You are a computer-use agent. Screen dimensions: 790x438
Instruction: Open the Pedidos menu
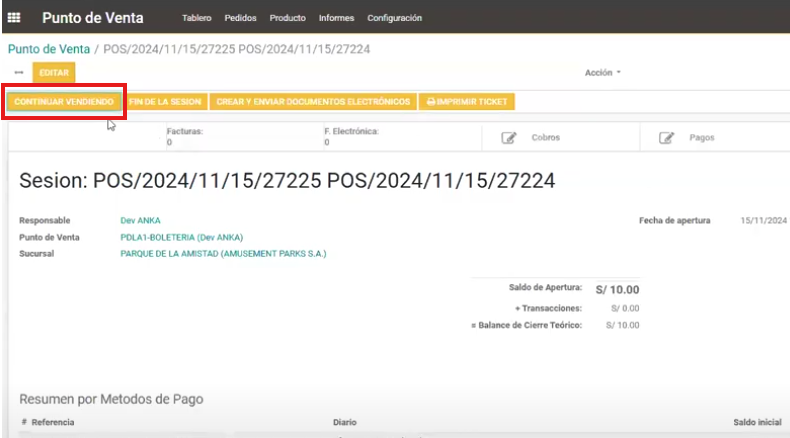tap(240, 18)
